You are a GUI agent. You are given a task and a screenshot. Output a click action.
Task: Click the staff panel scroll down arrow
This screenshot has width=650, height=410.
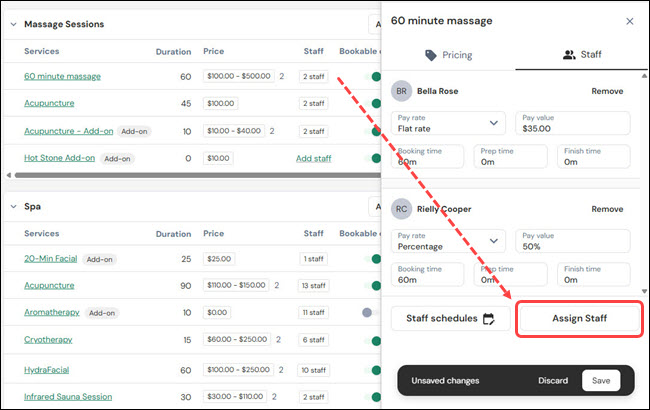(644, 291)
